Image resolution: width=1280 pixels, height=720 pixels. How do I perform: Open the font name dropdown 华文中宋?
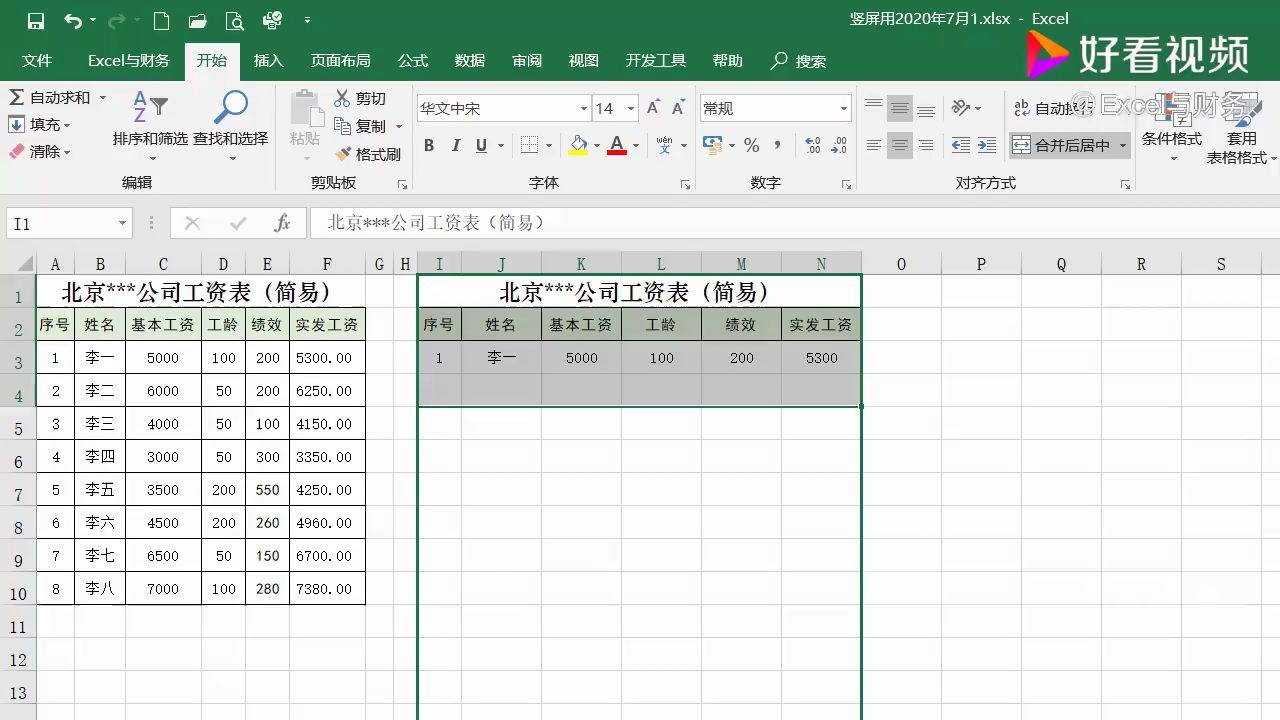[x=584, y=108]
